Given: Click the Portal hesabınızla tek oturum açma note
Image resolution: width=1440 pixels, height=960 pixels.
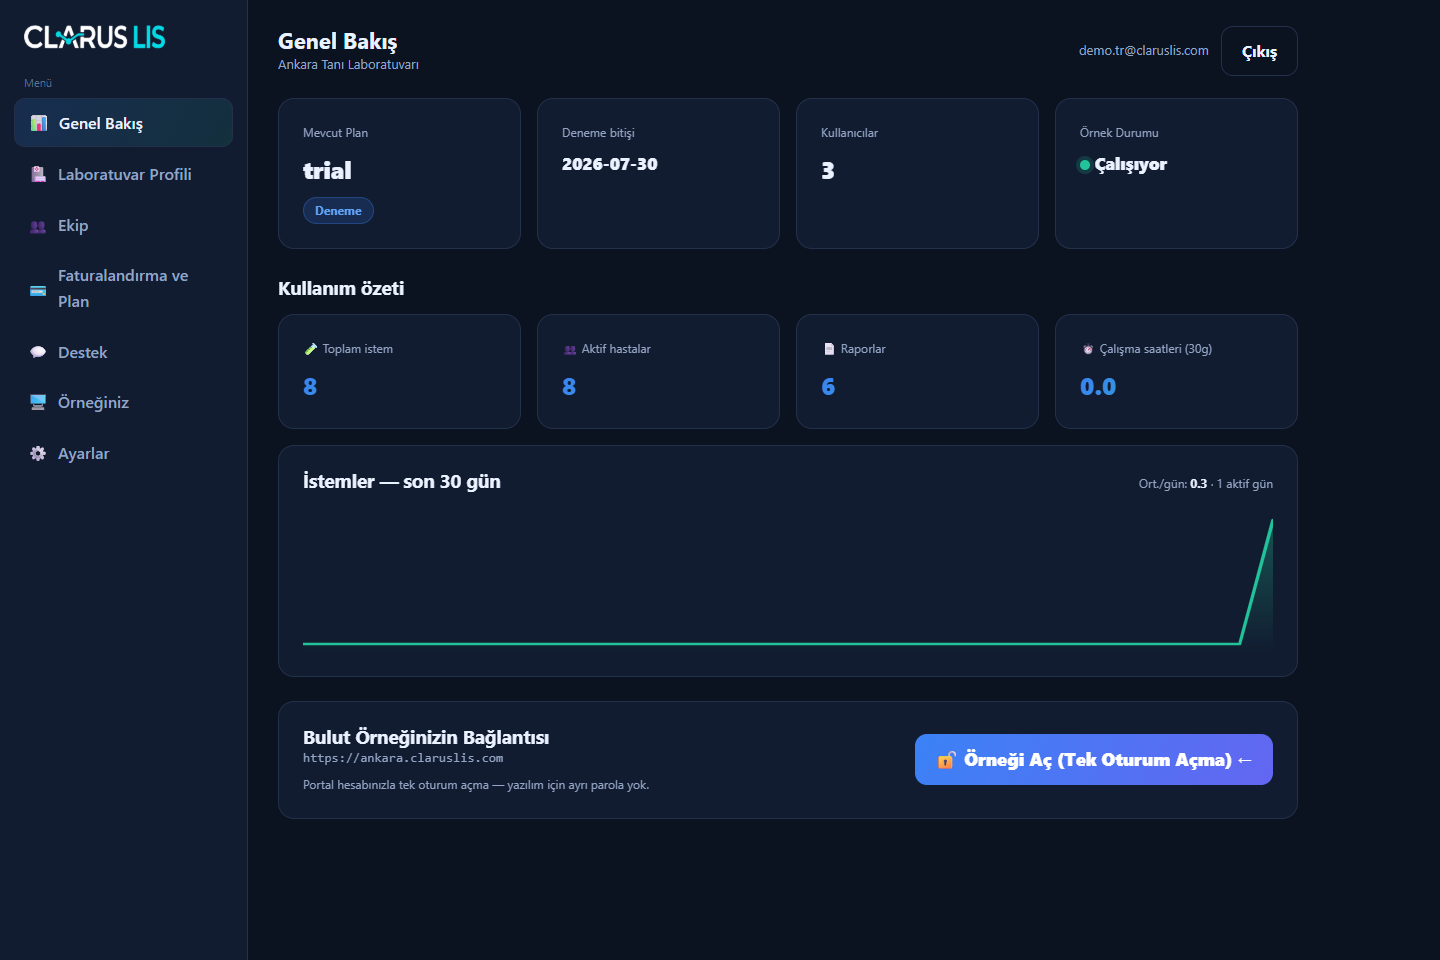Looking at the screenshot, I should (x=476, y=785).
